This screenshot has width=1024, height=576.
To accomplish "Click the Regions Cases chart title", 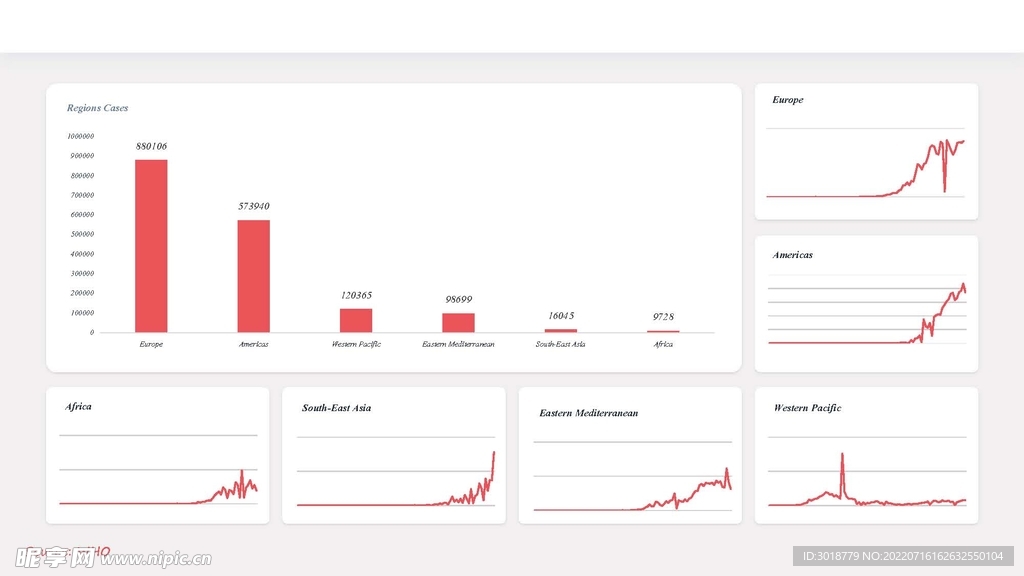I will pyautogui.click(x=97, y=108).
